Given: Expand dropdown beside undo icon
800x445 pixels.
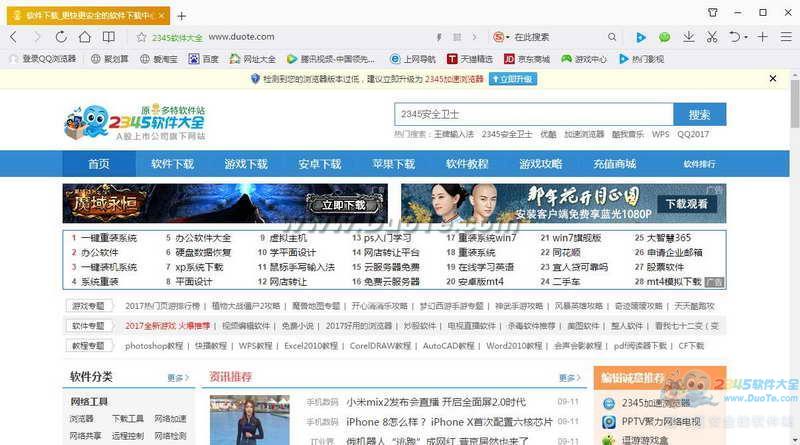Looking at the screenshot, I should point(746,37).
